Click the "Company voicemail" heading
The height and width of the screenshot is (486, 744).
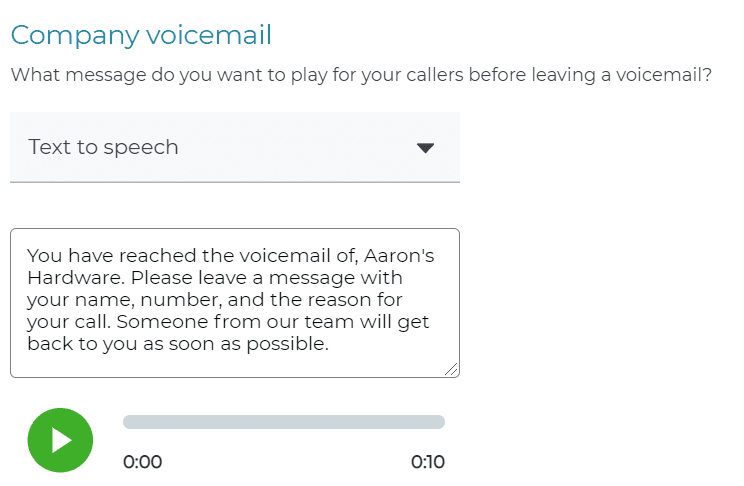tap(141, 35)
